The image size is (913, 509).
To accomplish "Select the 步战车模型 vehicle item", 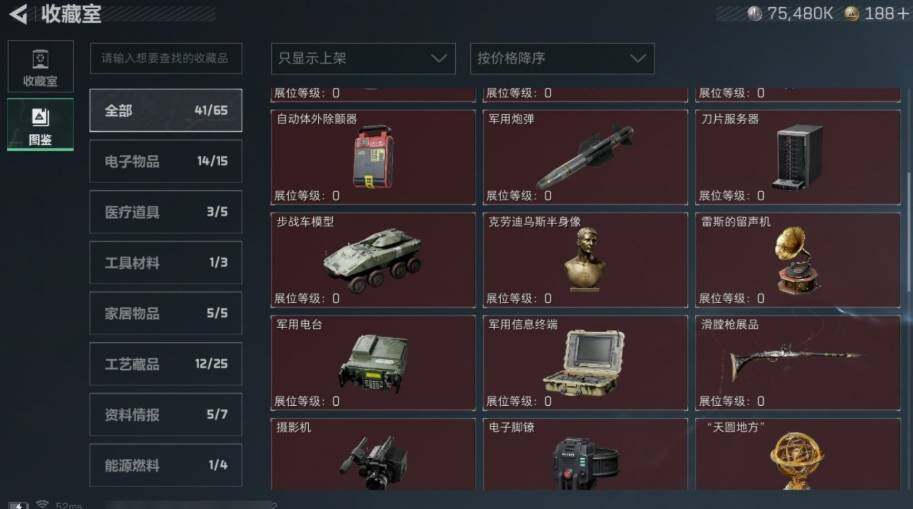I will coord(373,260).
